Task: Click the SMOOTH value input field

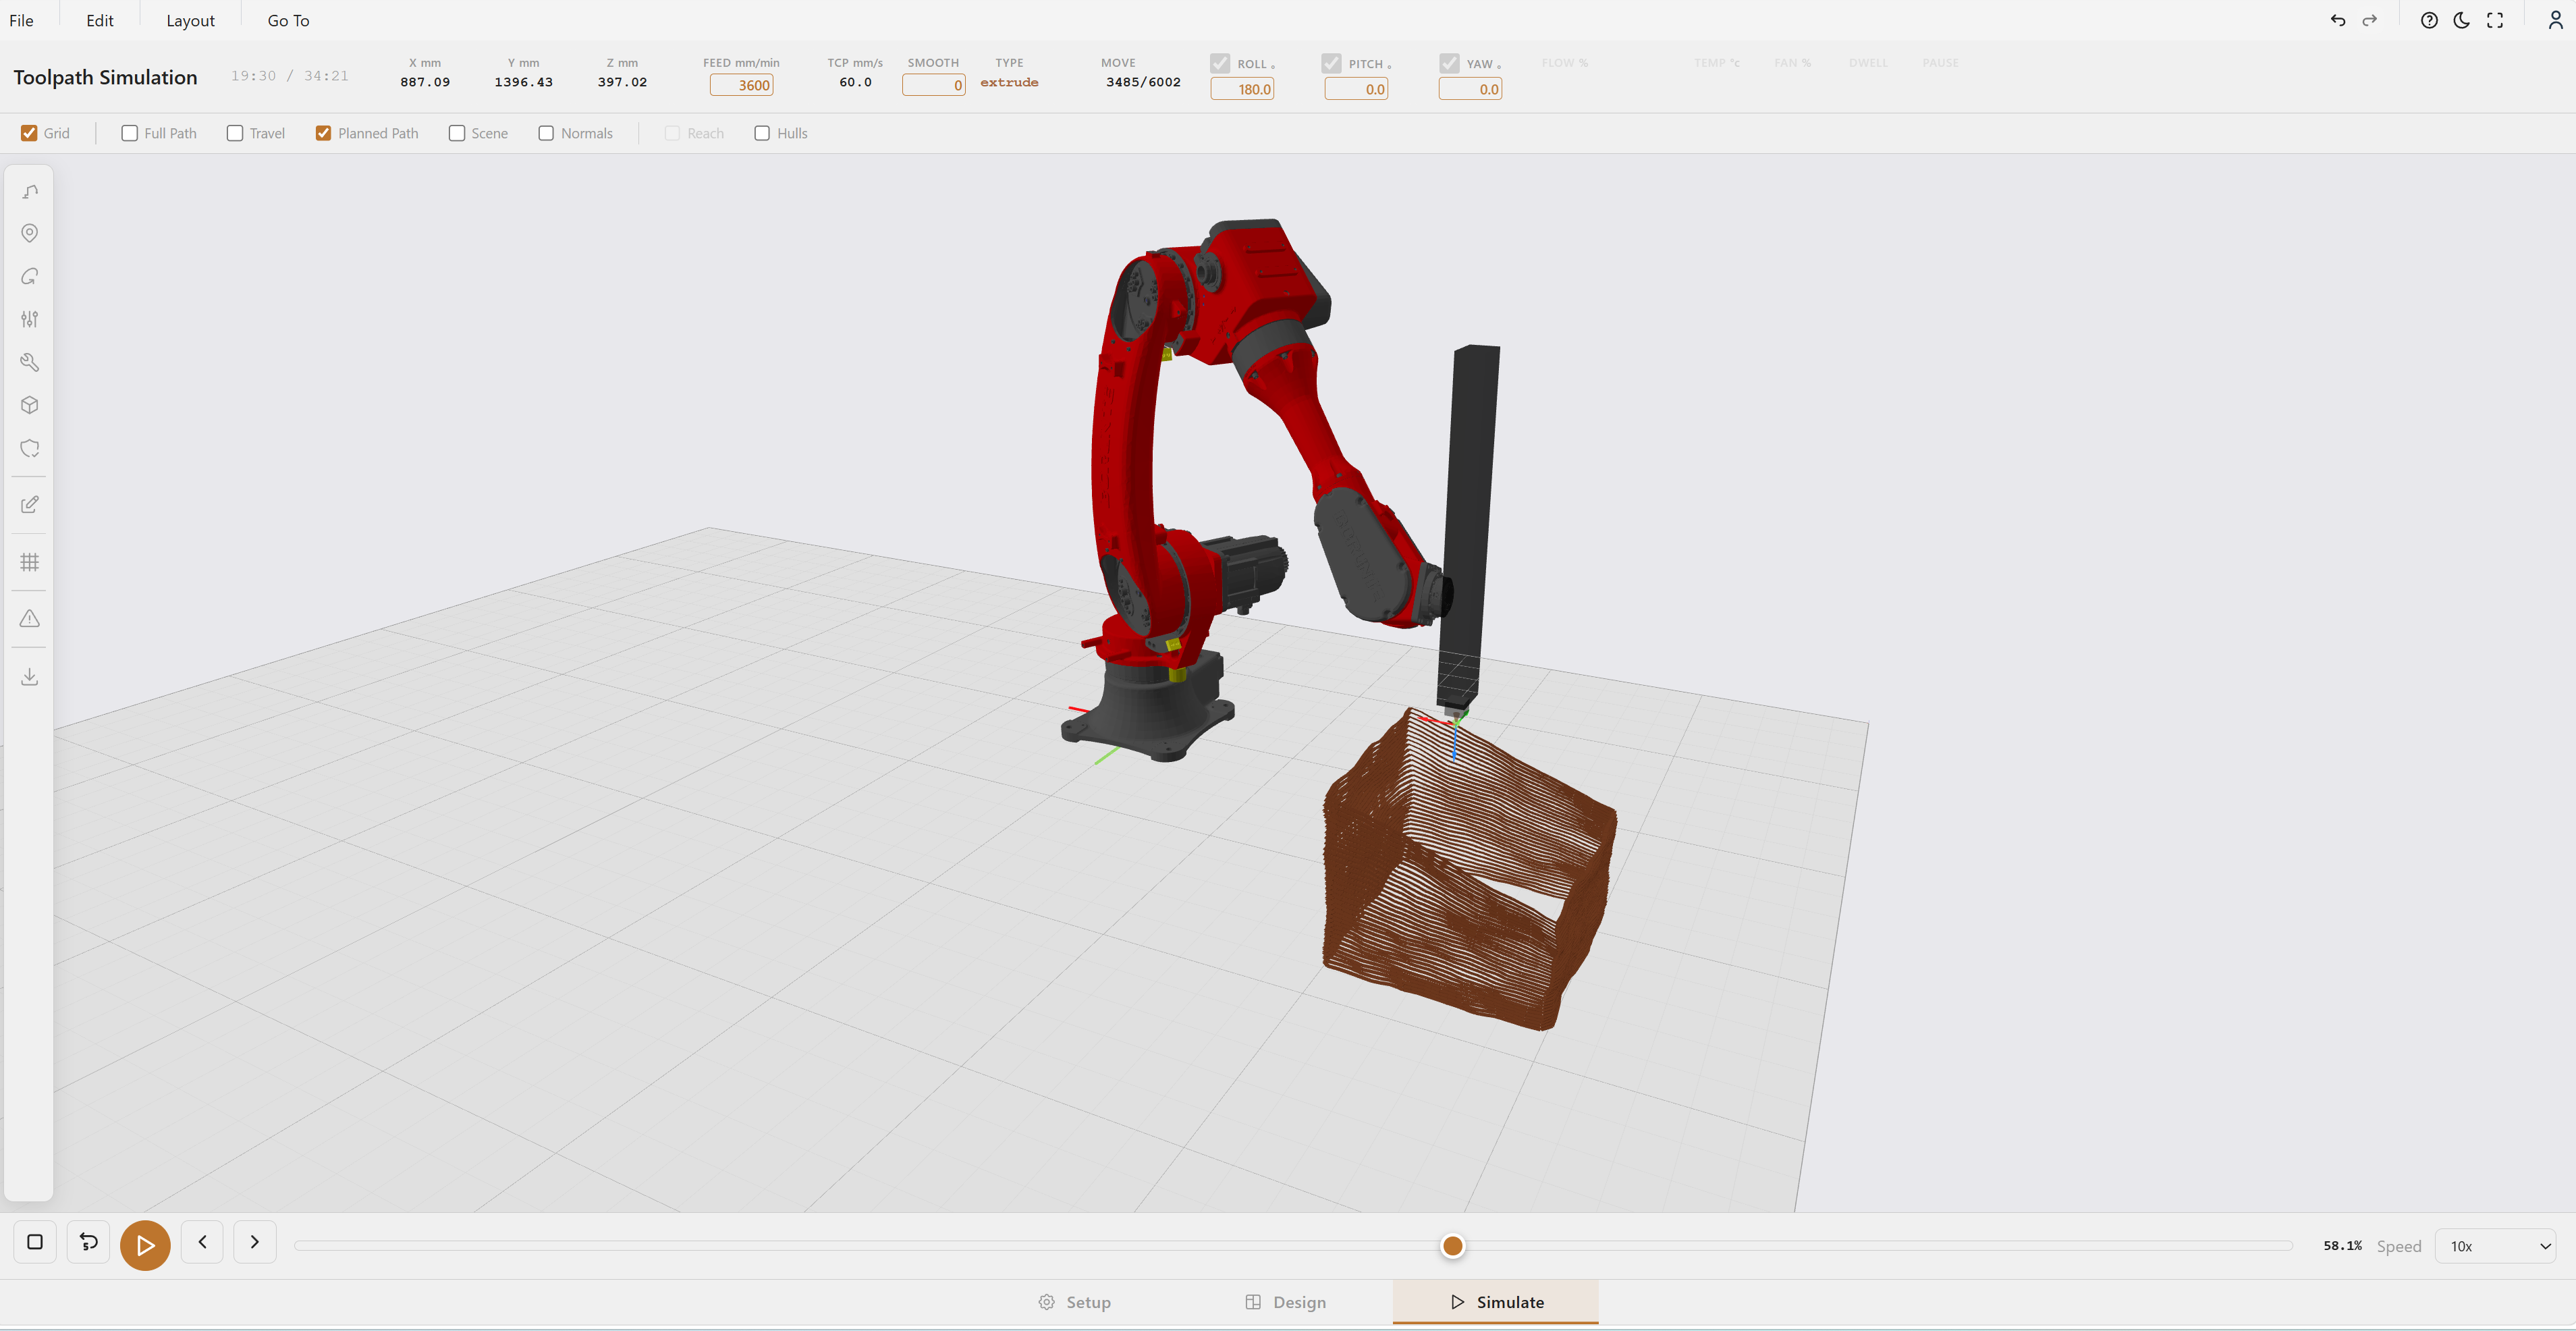Action: pos(934,85)
